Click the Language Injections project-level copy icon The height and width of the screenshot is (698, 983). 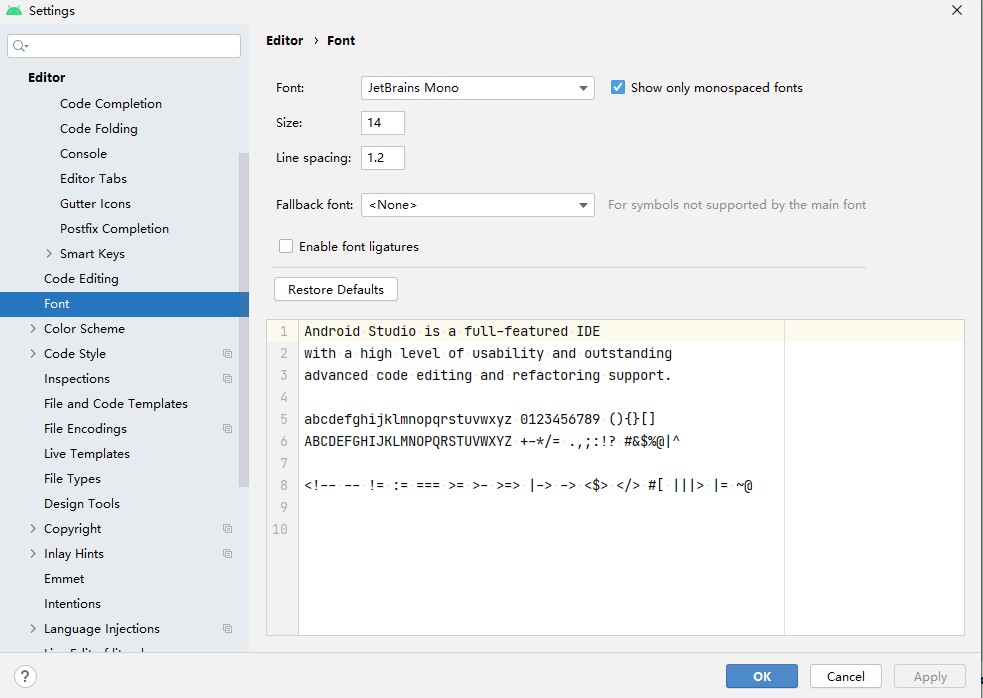(228, 629)
